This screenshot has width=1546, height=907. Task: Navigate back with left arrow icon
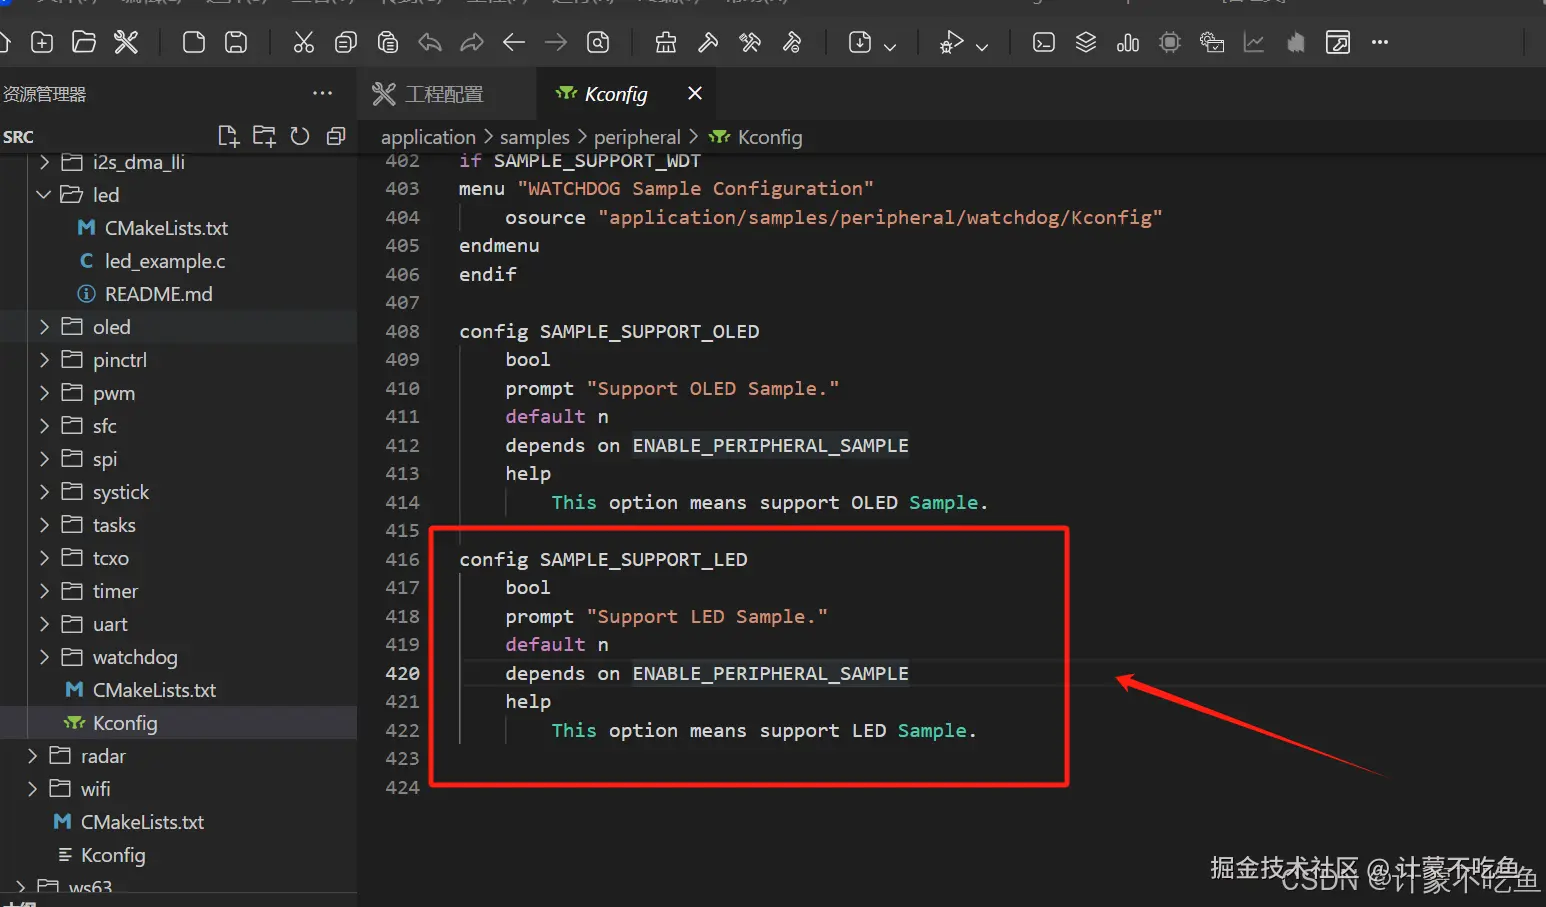click(x=514, y=42)
